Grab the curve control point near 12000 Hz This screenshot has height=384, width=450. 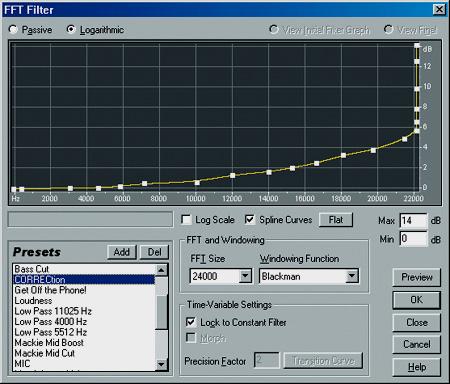click(x=233, y=176)
